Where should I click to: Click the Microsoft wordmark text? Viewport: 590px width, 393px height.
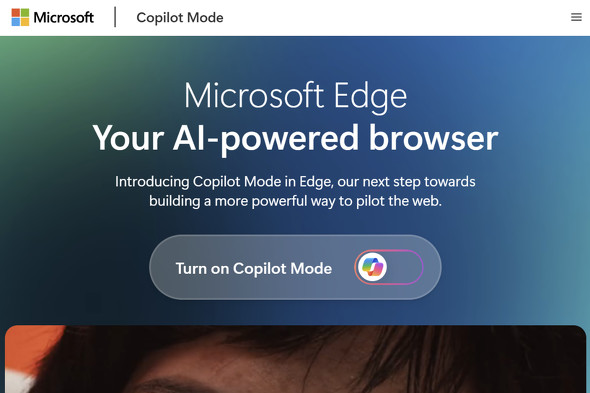[64, 17]
